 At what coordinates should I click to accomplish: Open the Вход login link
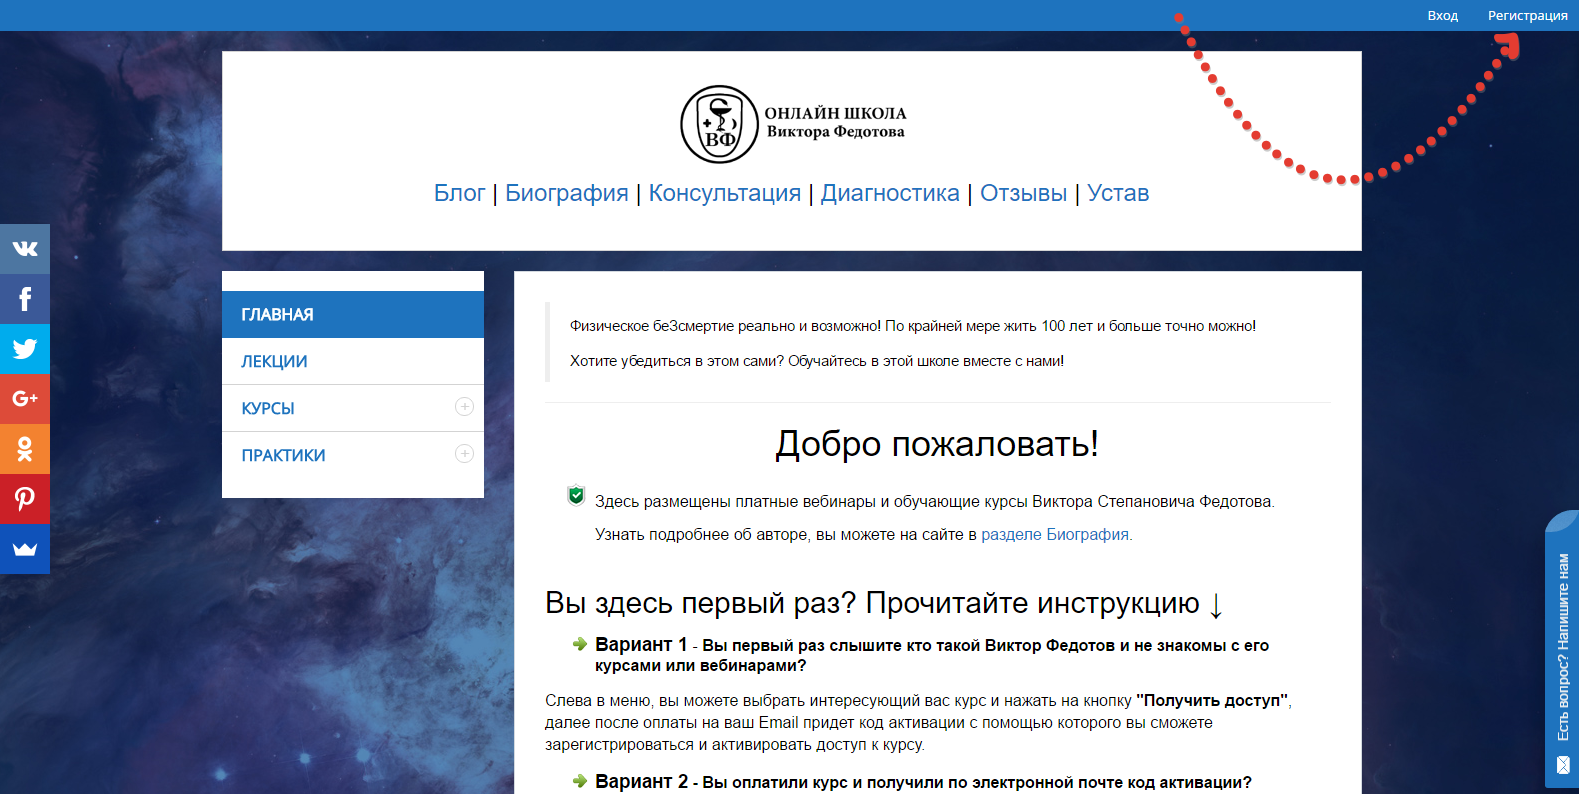pyautogui.click(x=1442, y=15)
